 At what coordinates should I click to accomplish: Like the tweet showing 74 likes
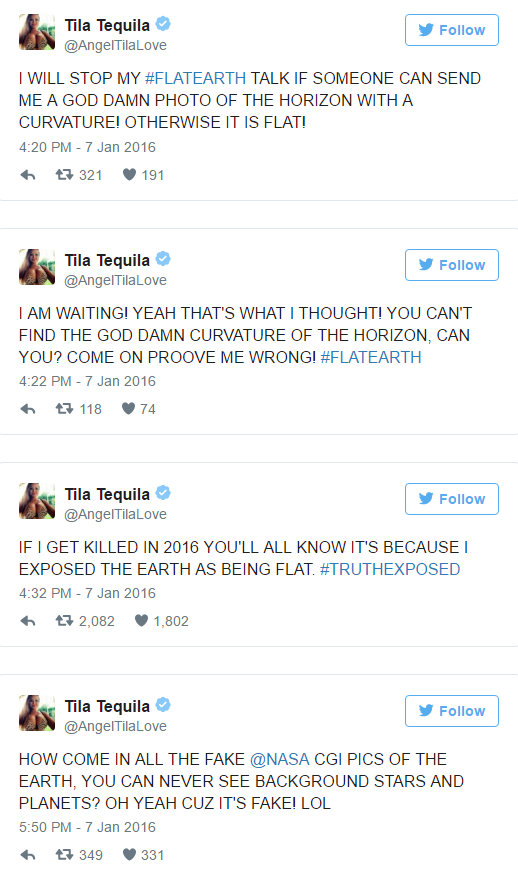coord(128,409)
